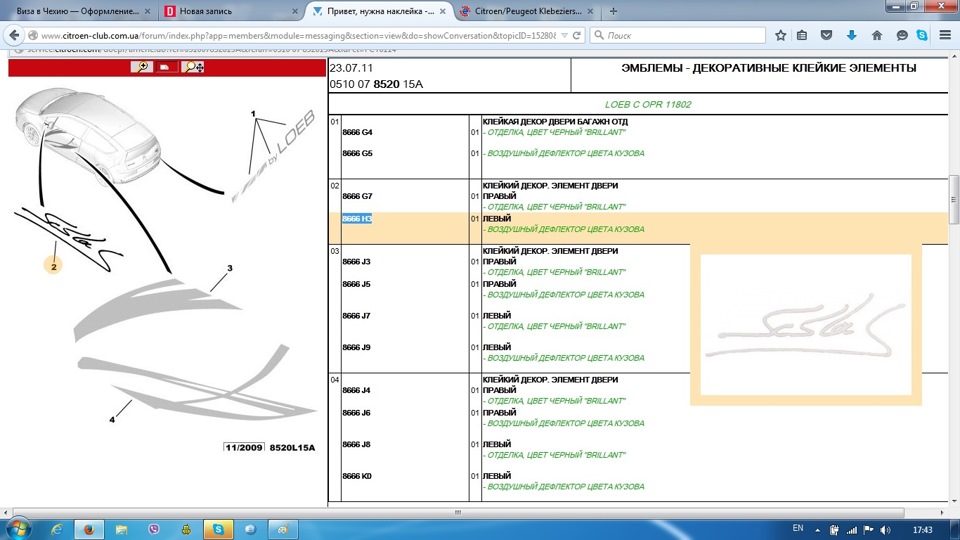960x540 pixels.
Task: Switch to 'Виза в Чехию' tab
Action: [77, 11]
